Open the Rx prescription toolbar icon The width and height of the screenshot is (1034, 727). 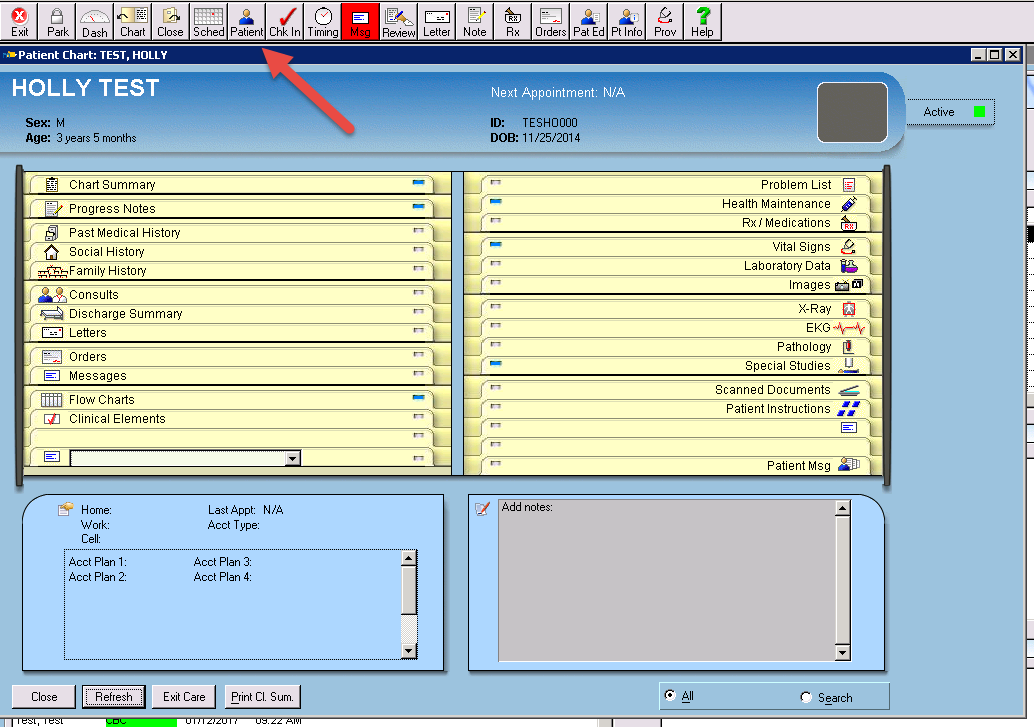pos(513,21)
